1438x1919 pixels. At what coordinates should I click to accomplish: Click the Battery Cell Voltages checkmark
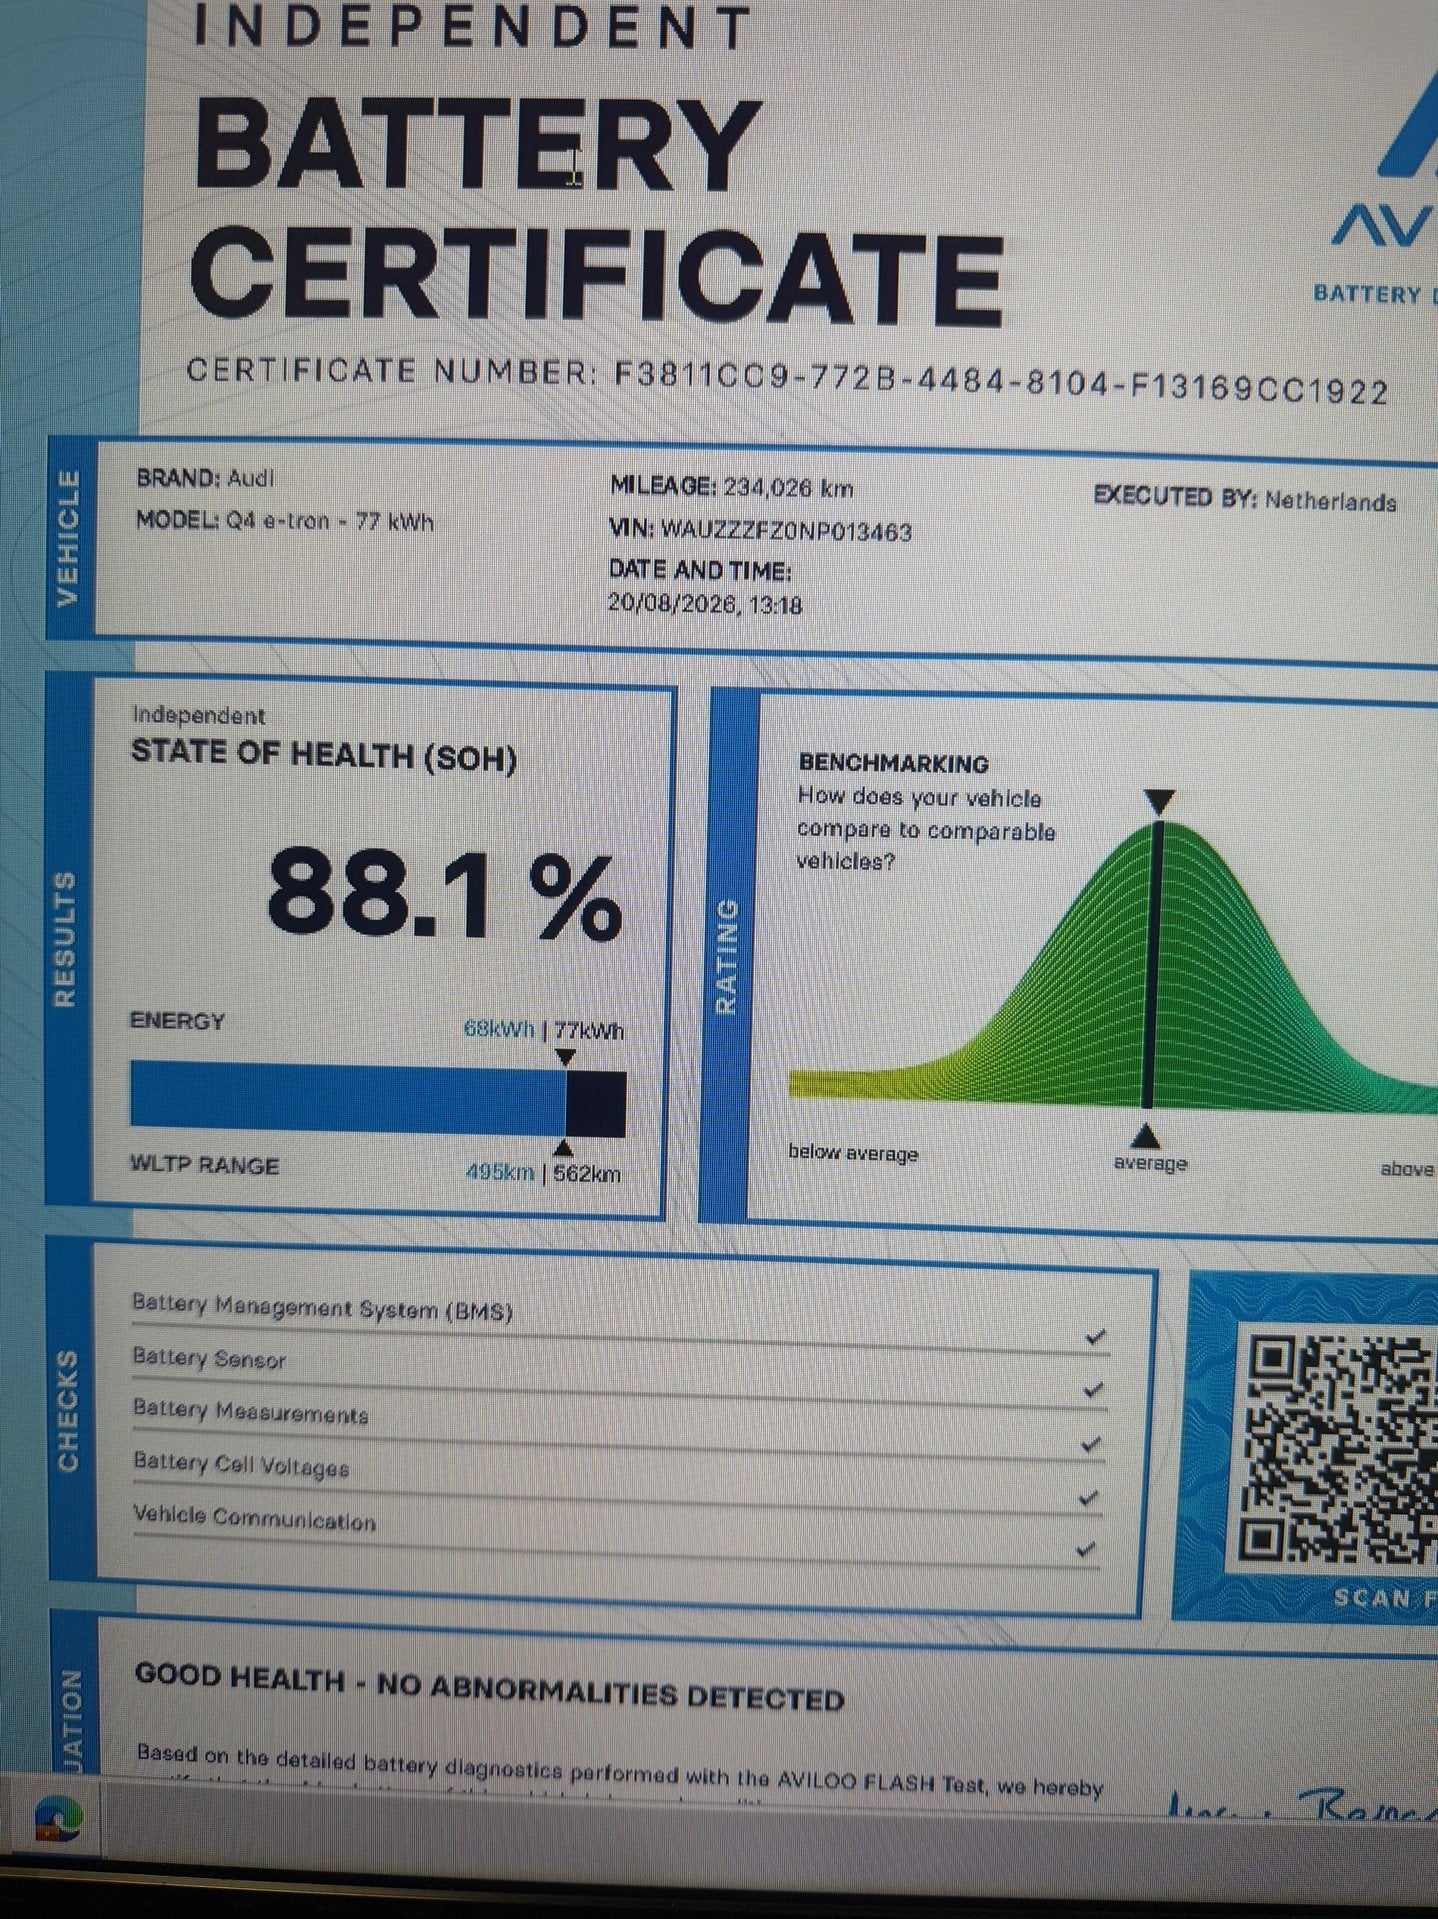[1089, 1498]
